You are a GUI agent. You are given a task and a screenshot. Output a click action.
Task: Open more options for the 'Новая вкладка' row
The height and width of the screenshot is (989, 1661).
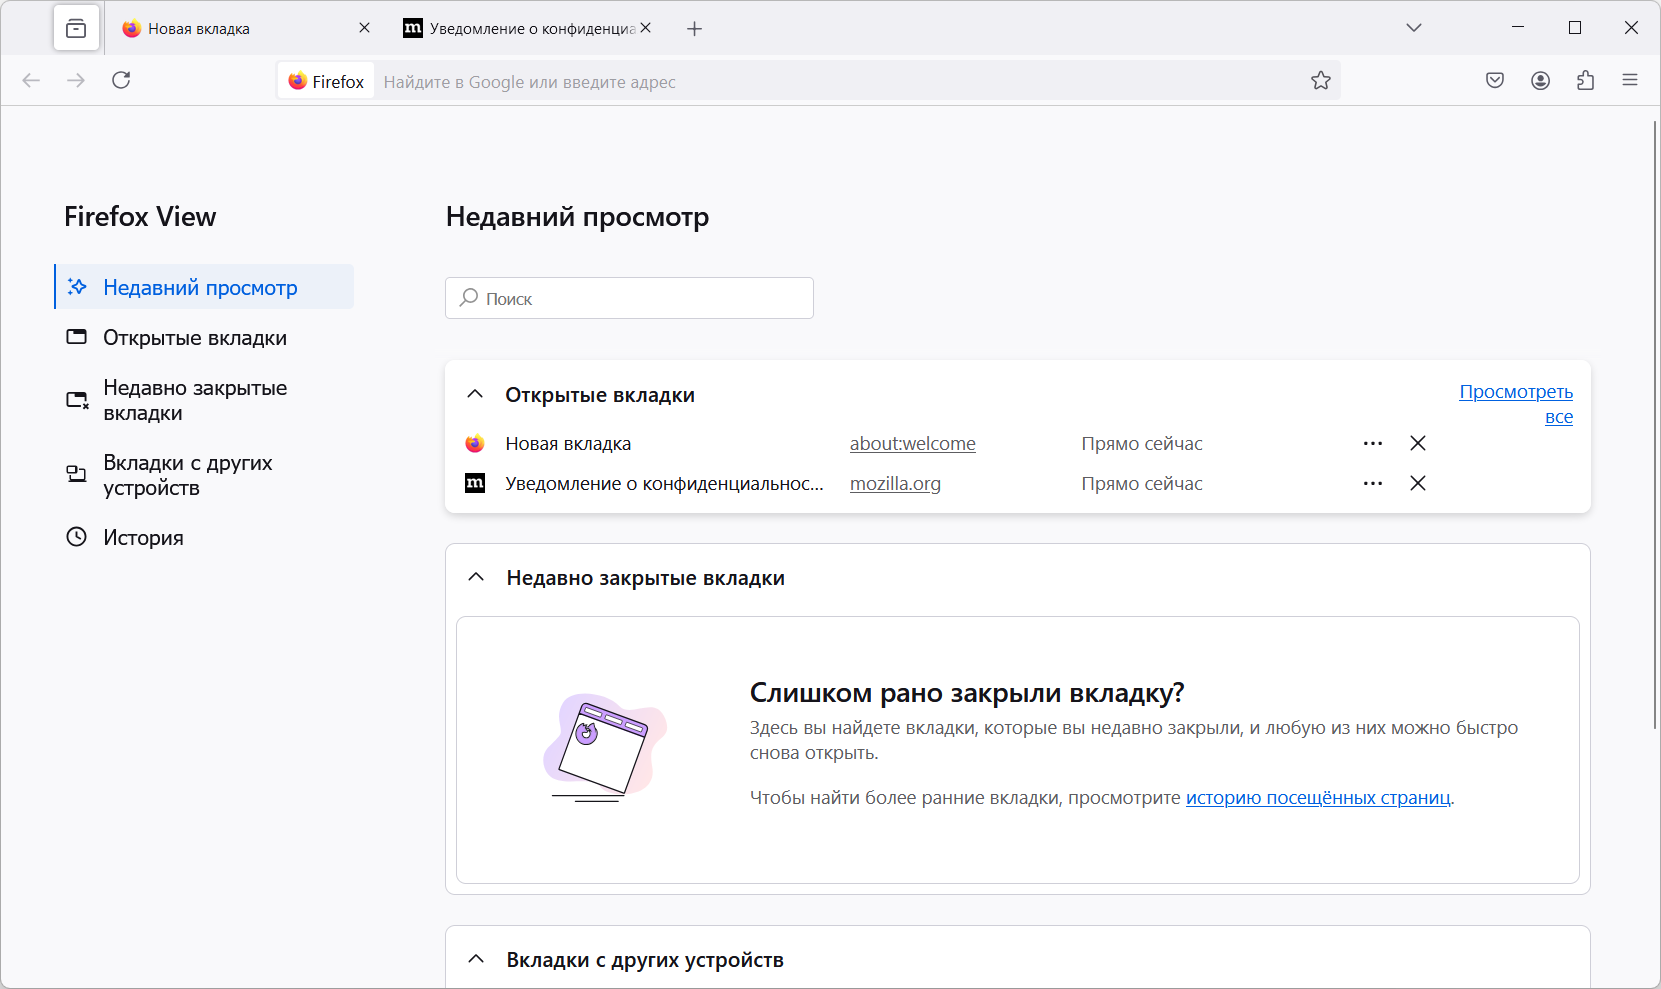coord(1373,443)
